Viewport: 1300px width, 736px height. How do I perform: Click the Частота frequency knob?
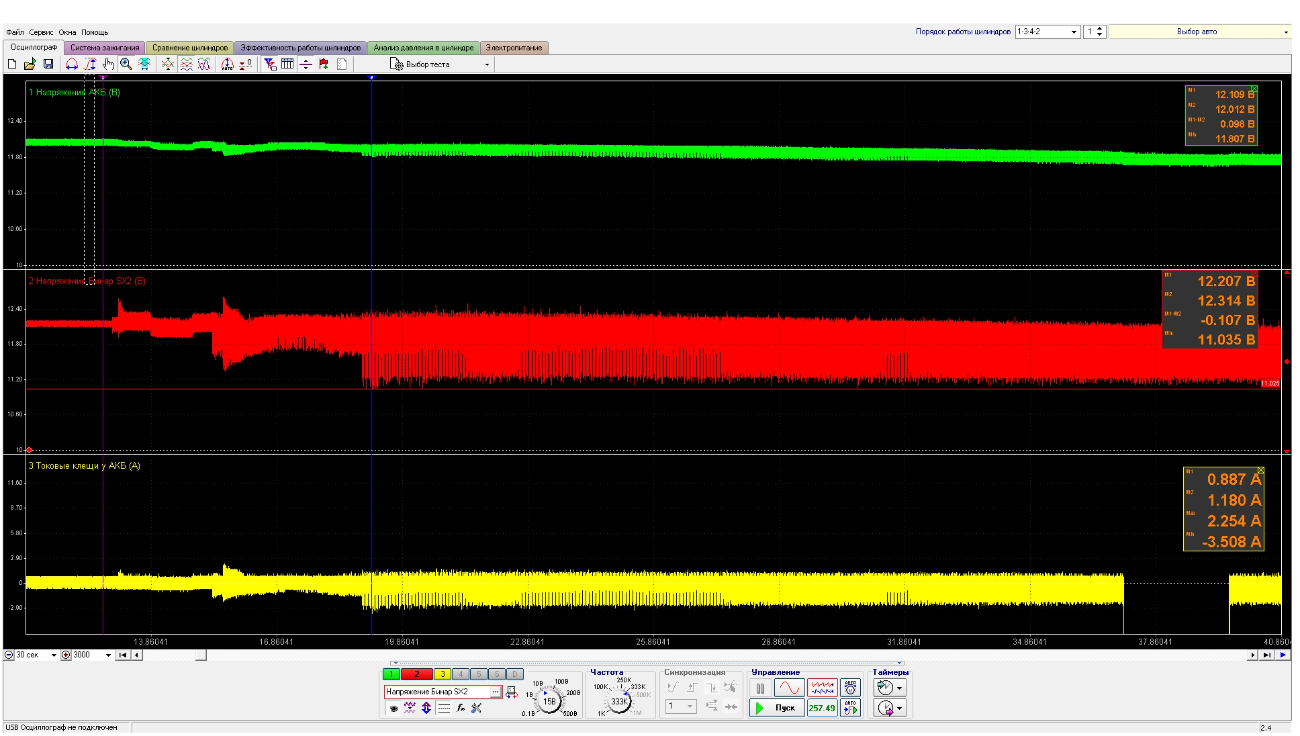click(620, 702)
